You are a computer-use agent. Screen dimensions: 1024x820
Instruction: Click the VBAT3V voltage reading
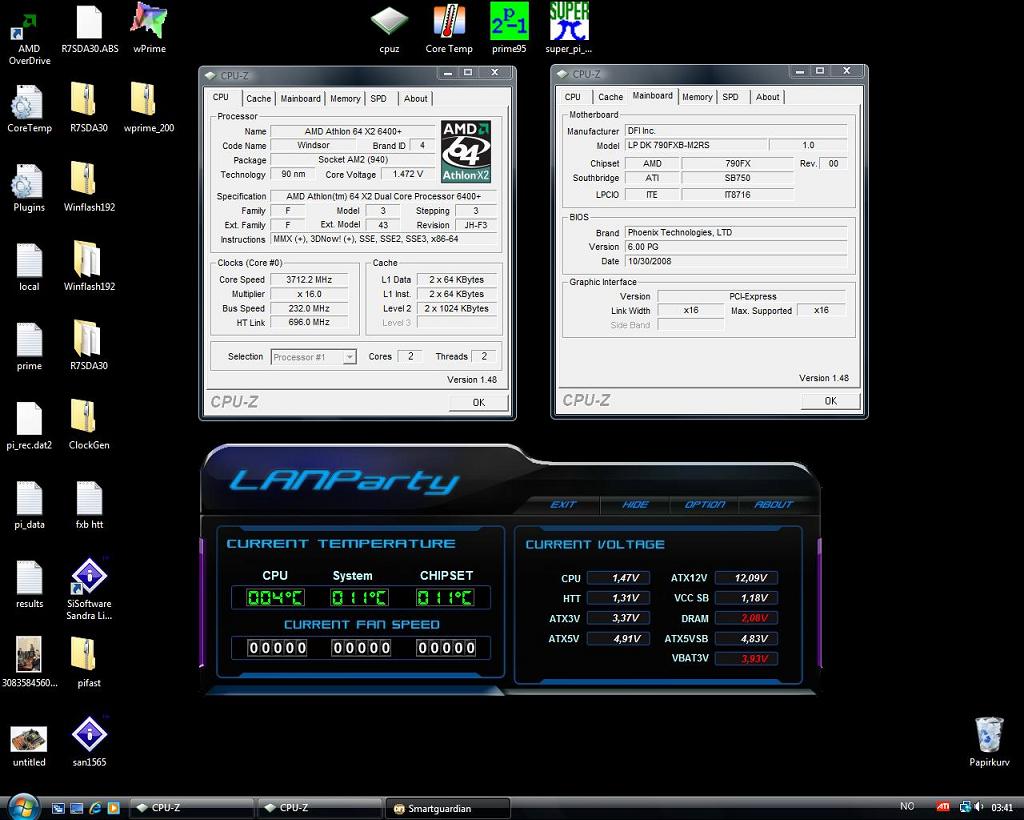point(746,658)
